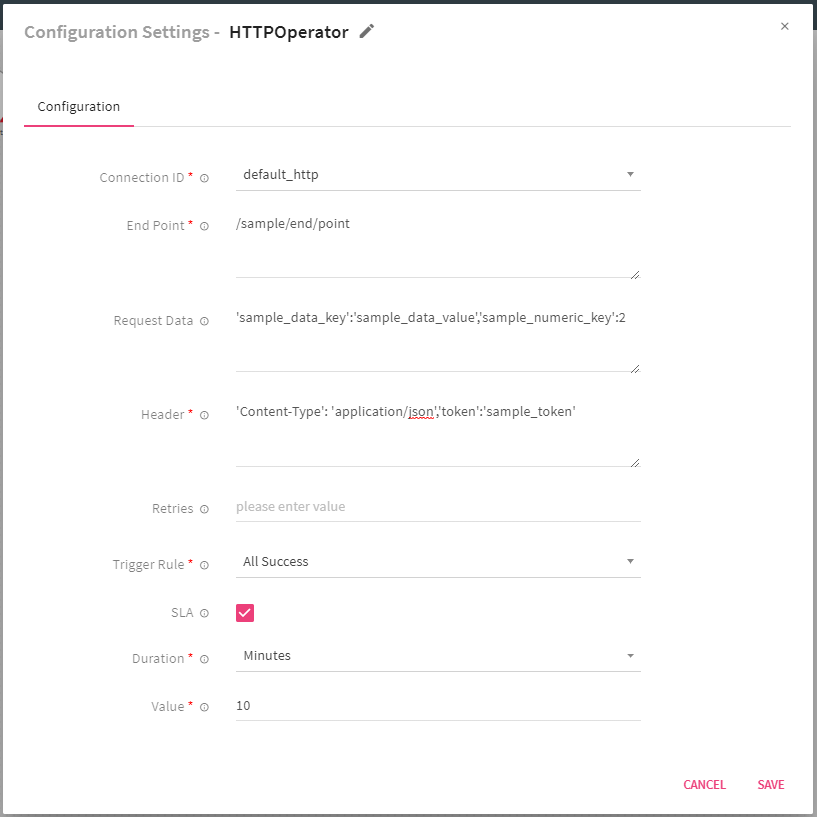The image size is (817, 817).
Task: Close the Configuration Settings dialog
Action: pyautogui.click(x=785, y=26)
